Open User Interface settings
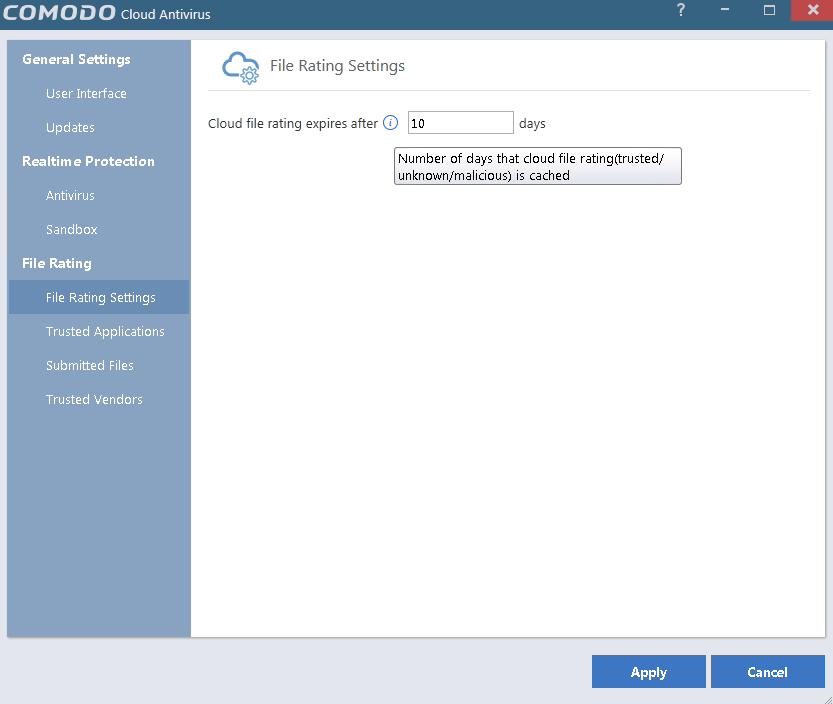Screen dimensions: 833x704 pos(86,94)
